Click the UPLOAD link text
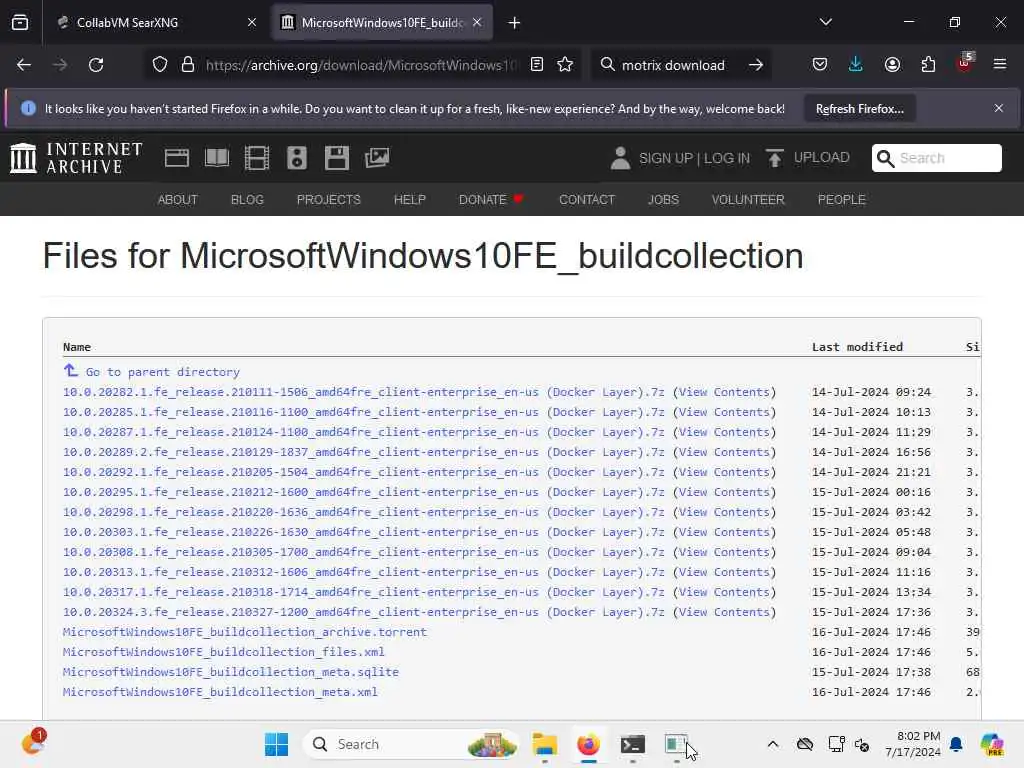This screenshot has width=1024, height=768. pos(822,157)
